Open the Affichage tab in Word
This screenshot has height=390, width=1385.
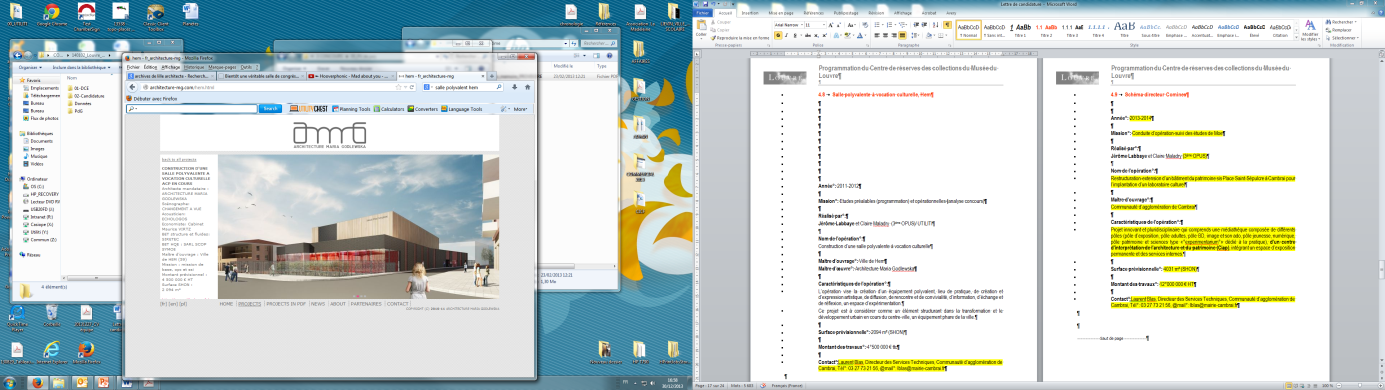click(903, 13)
